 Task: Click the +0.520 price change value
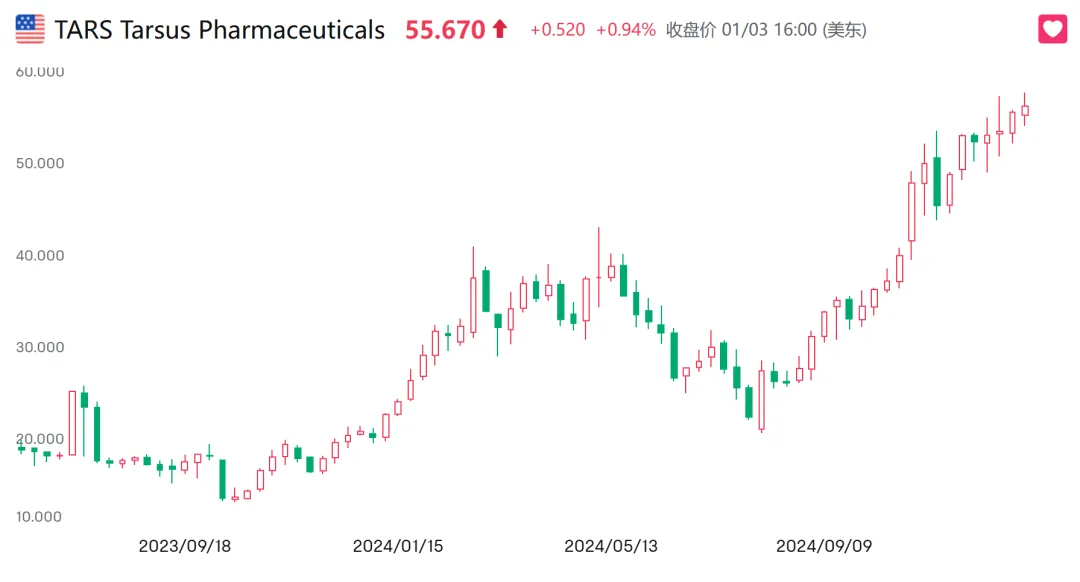pos(557,30)
